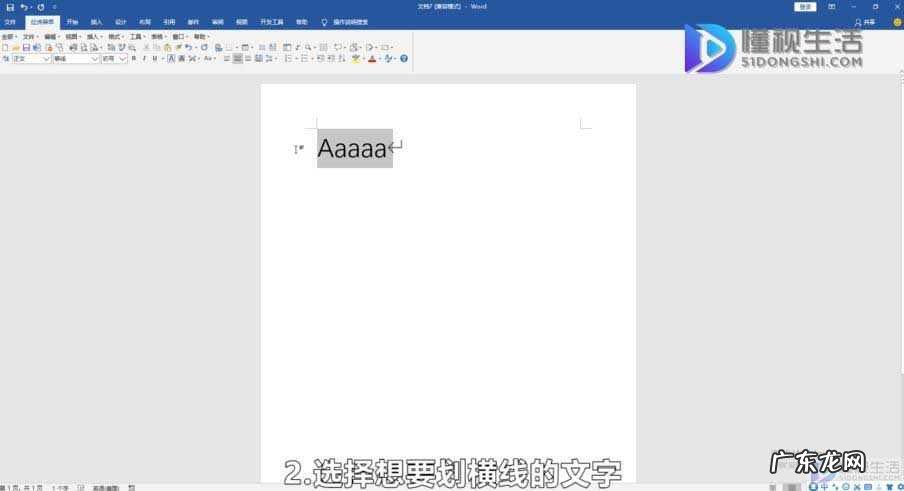Screen dimensions: 904x491
Task: Apply yellow text highlight color
Action: 355,58
